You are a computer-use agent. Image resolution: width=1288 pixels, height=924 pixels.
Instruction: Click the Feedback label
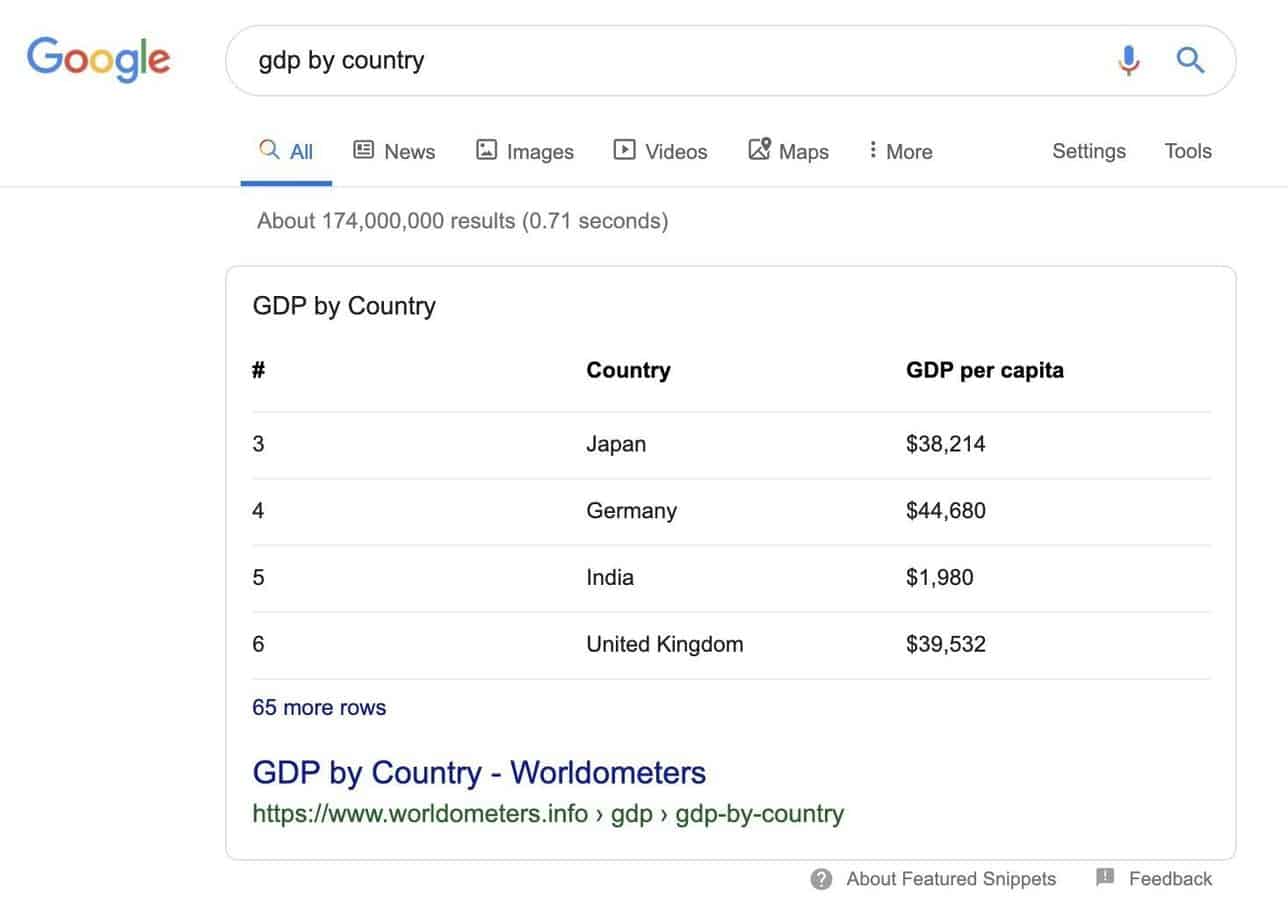[x=1170, y=878]
